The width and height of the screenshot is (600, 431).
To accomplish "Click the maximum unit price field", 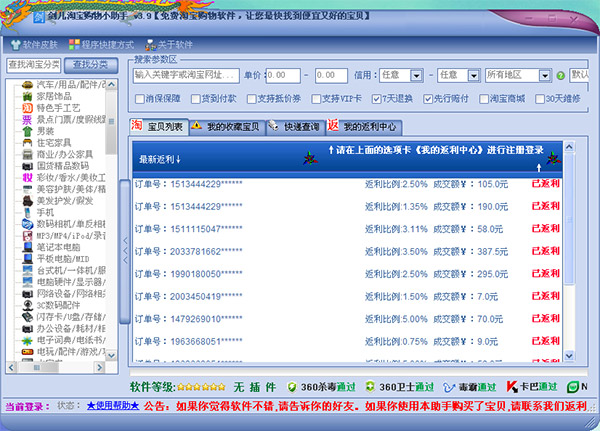I will click(331, 75).
